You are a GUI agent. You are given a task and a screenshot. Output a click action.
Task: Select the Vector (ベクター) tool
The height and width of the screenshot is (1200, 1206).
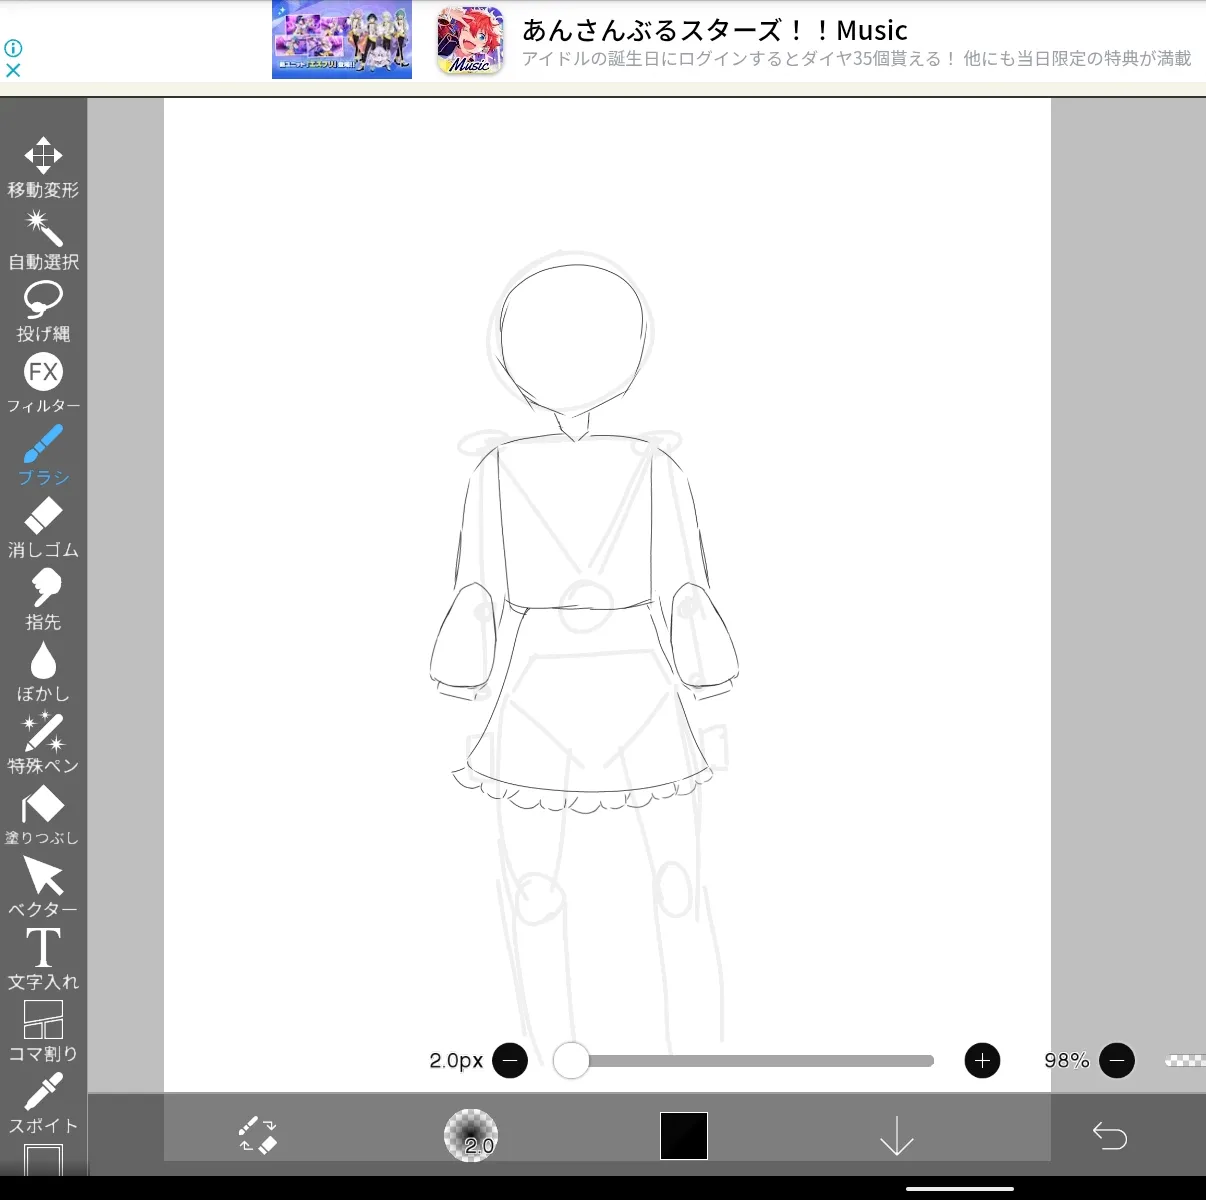point(43,888)
